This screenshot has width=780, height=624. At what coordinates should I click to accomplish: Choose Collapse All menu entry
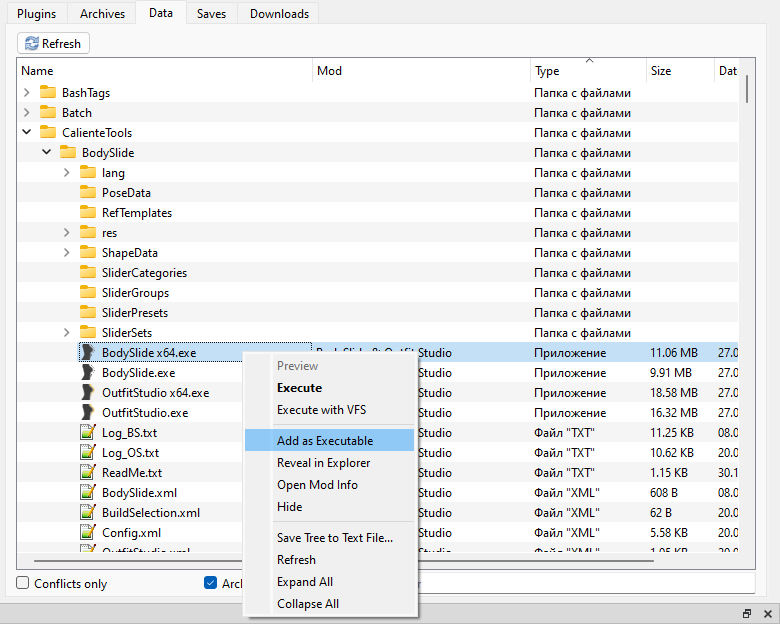point(330,603)
